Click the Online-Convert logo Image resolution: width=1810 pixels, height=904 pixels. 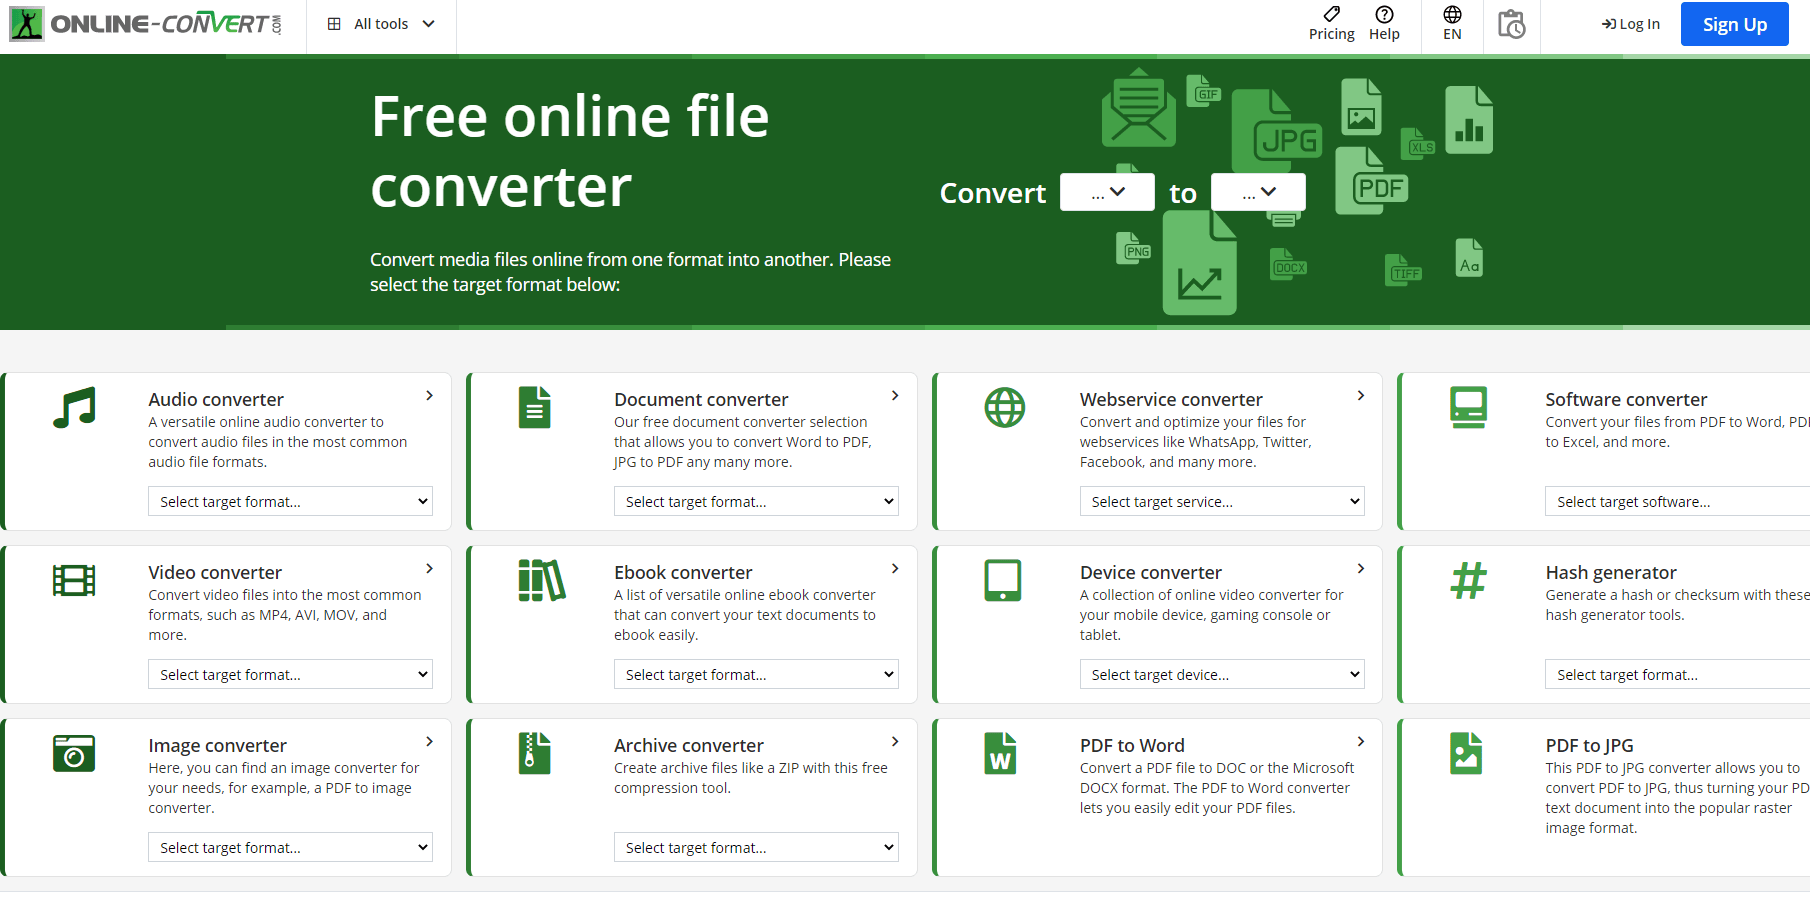pos(146,24)
